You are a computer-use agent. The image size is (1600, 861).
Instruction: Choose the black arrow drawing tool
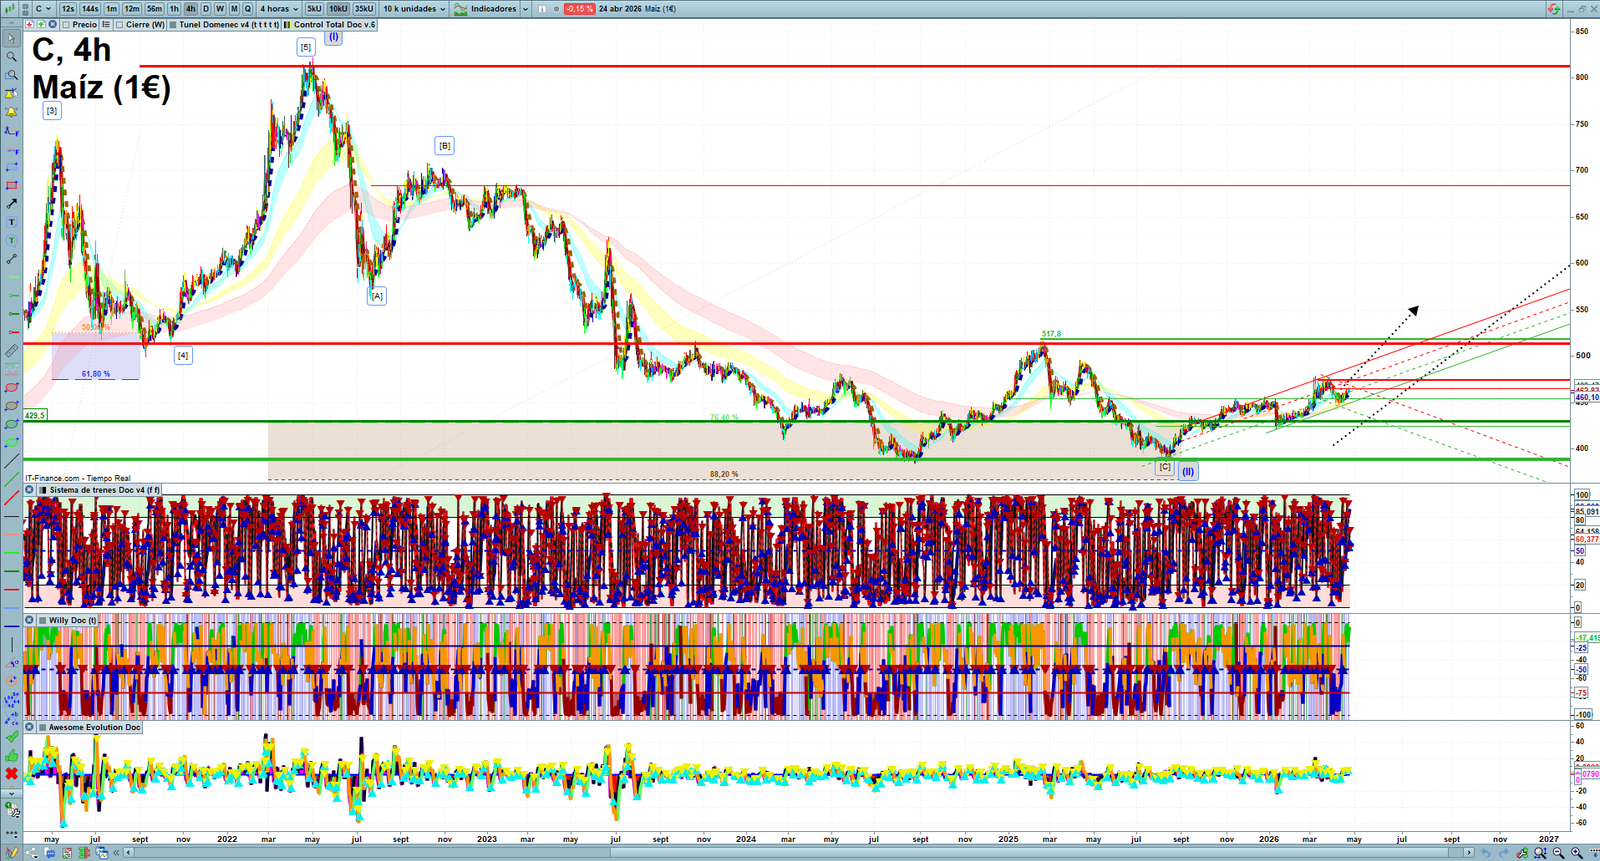(11, 204)
